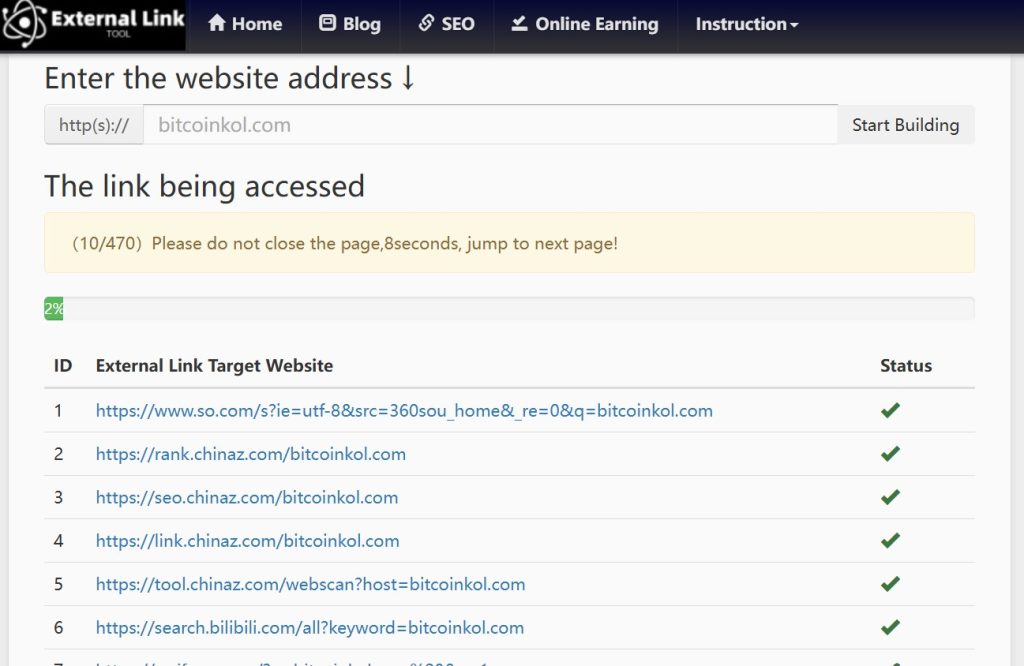This screenshot has width=1024, height=666.
Task: Click the progress notice alert message
Action: pyautogui.click(x=509, y=243)
